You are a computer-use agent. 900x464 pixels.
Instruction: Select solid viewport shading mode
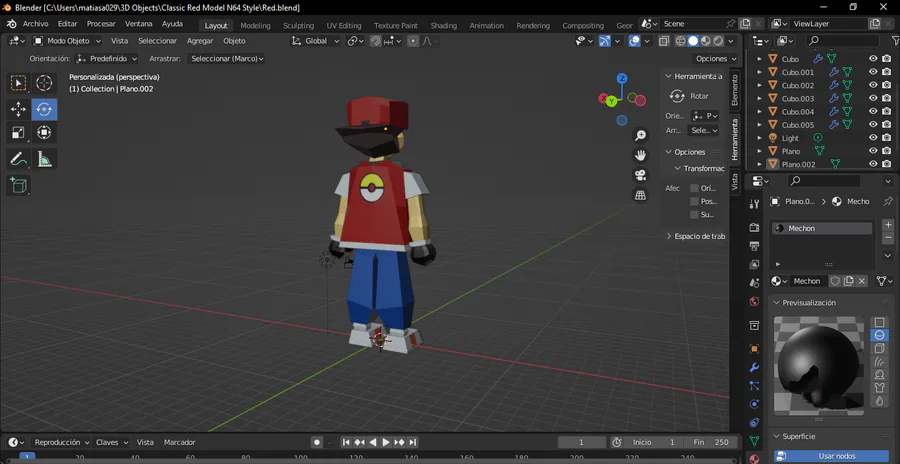693,41
